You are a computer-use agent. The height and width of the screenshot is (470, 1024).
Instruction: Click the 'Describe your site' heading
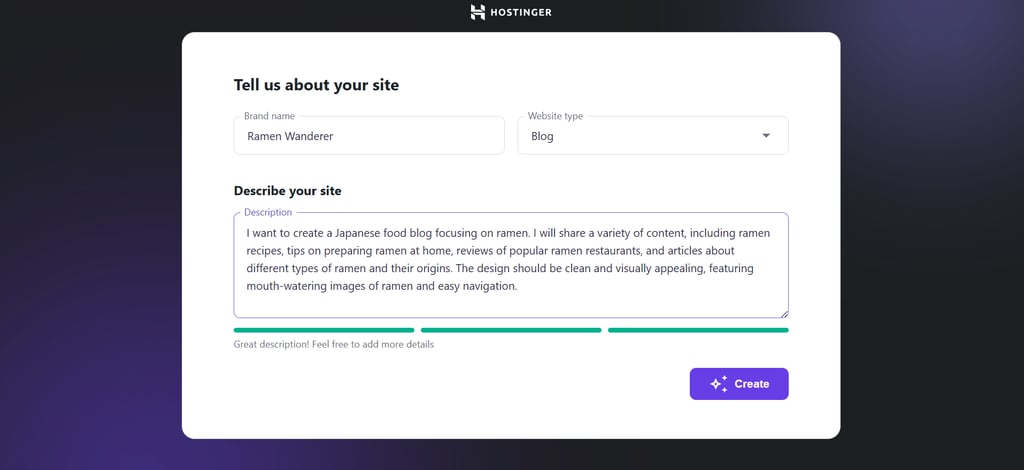287,191
